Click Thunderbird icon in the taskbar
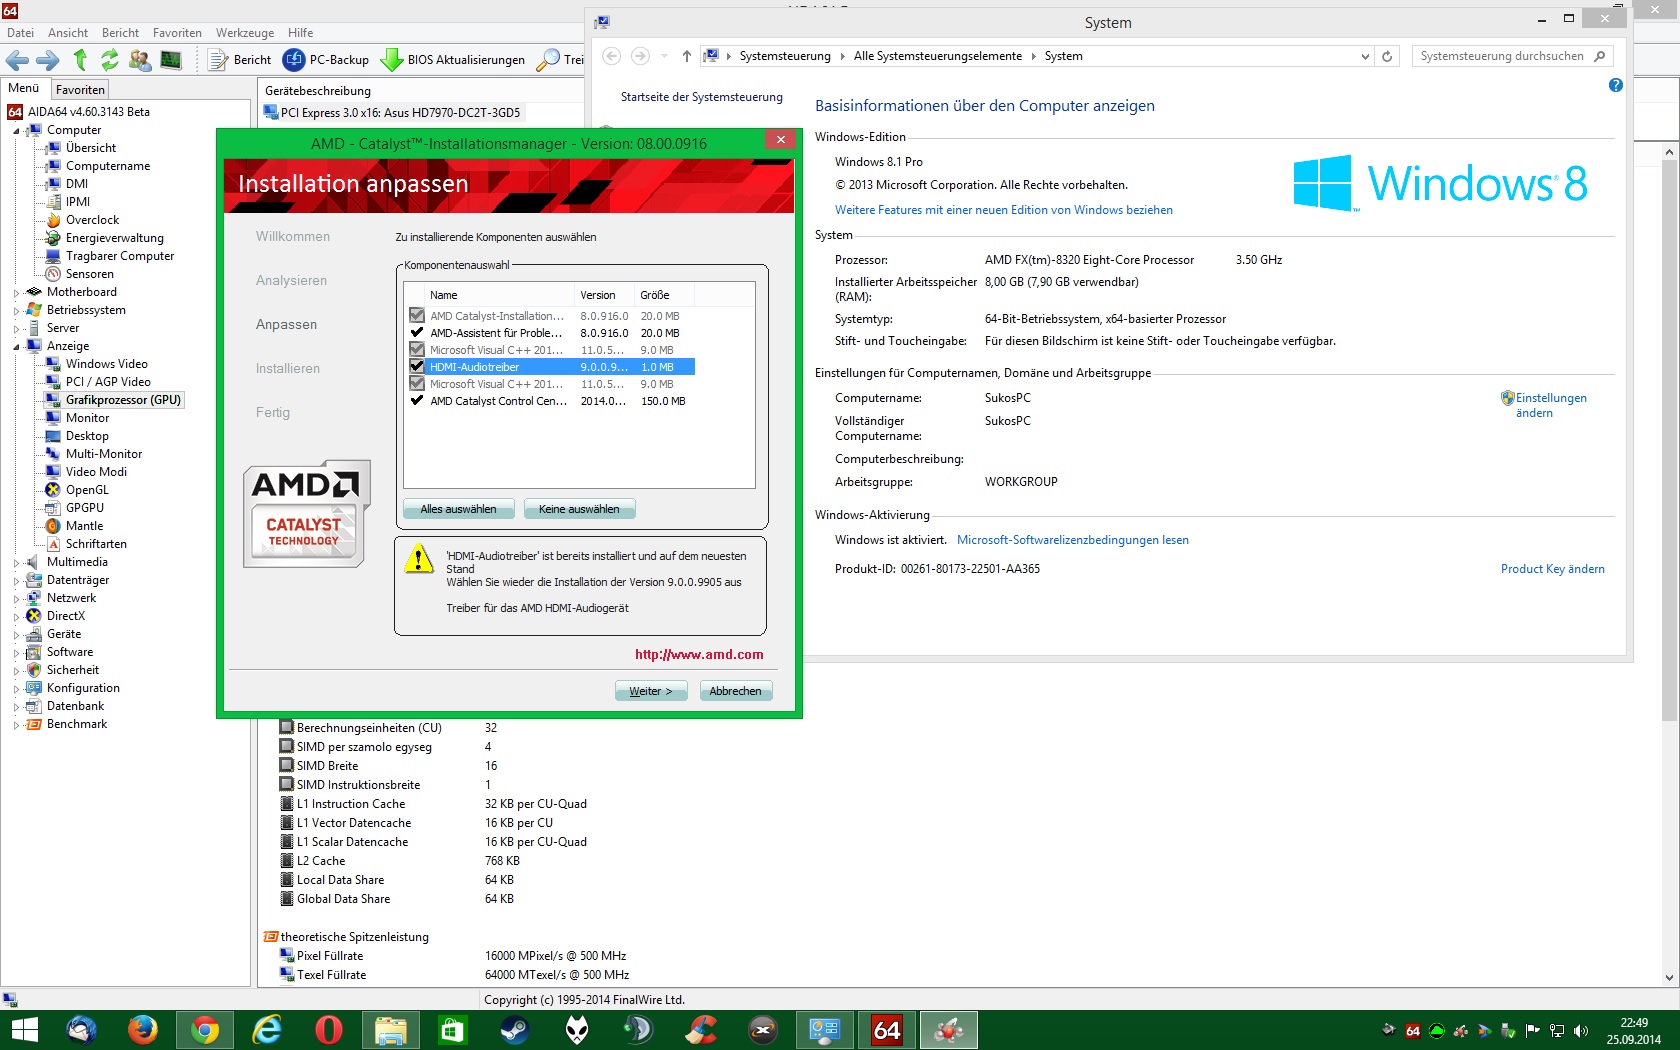This screenshot has height=1050, width=1680. tap(81, 1030)
